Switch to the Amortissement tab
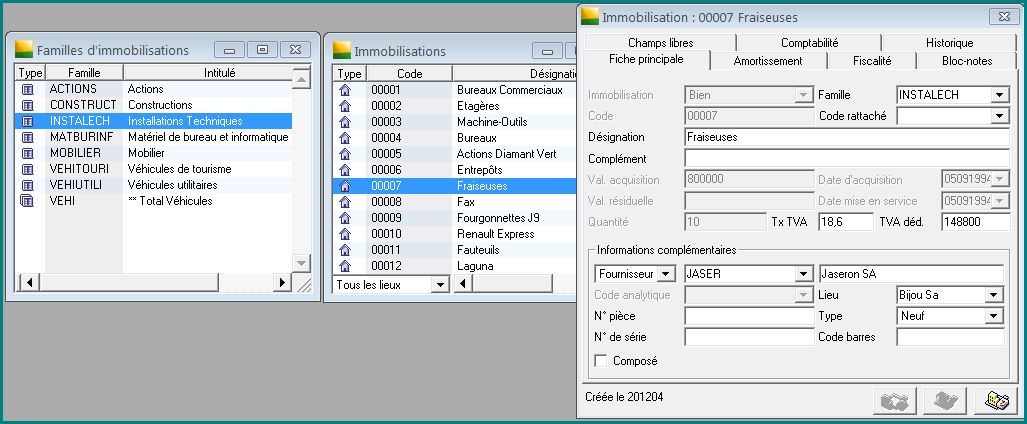Image resolution: width=1027 pixels, height=424 pixels. pos(767,61)
